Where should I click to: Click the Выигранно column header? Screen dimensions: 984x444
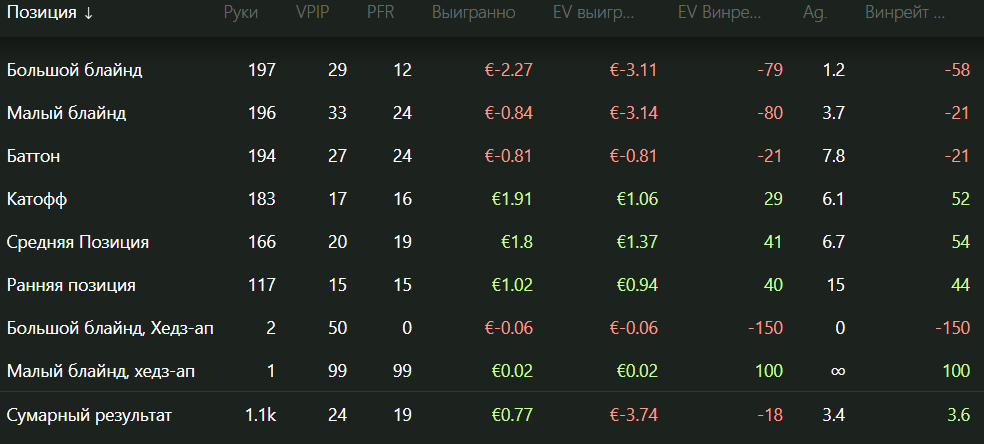[474, 13]
